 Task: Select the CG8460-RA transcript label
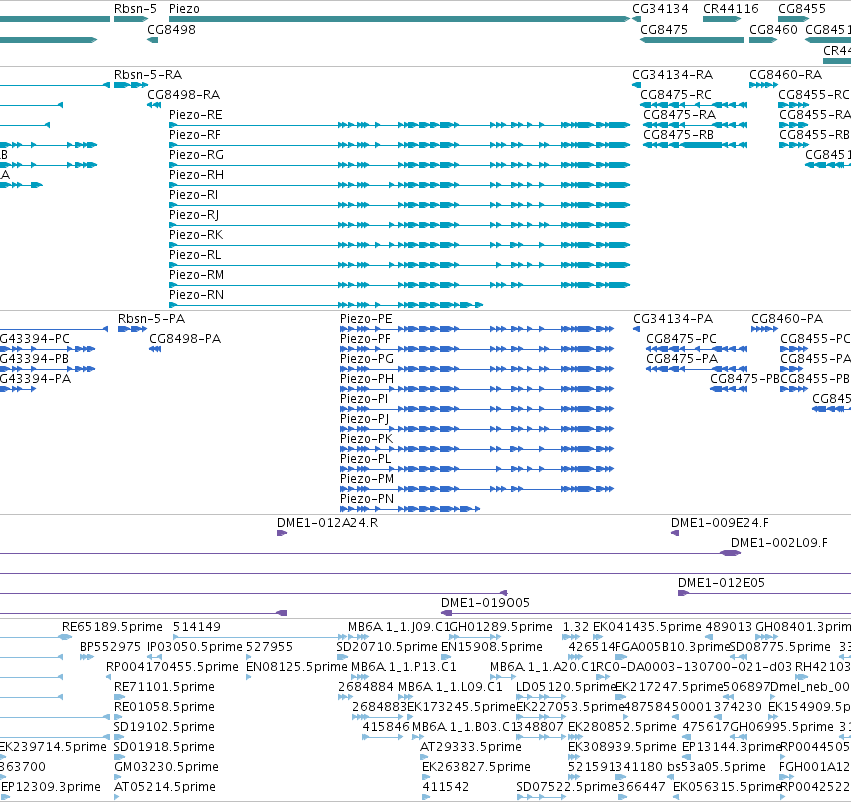(x=785, y=75)
